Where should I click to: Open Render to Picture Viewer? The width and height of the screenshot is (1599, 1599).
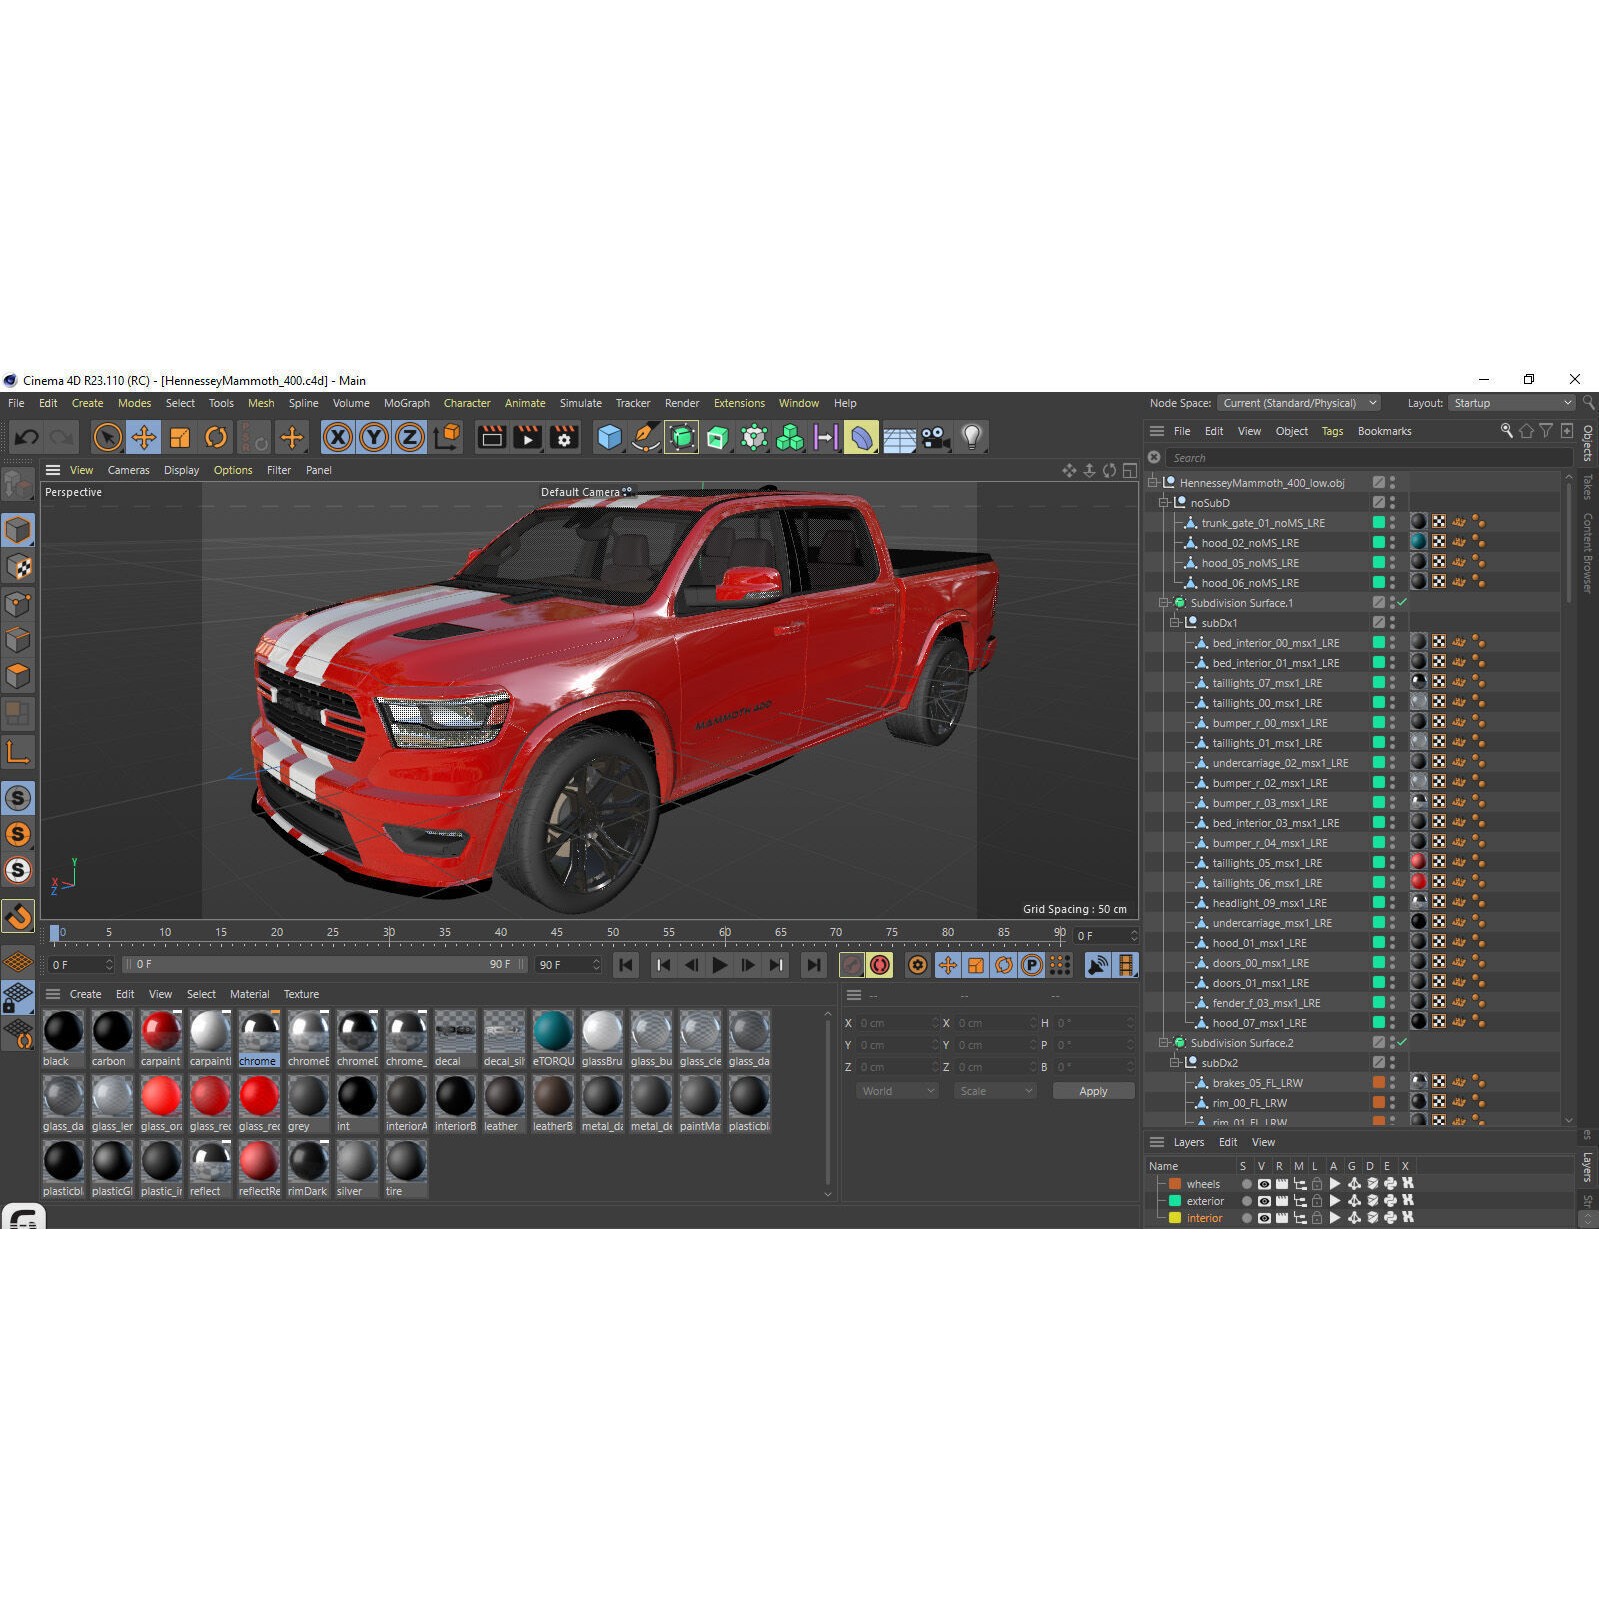pyautogui.click(x=528, y=437)
